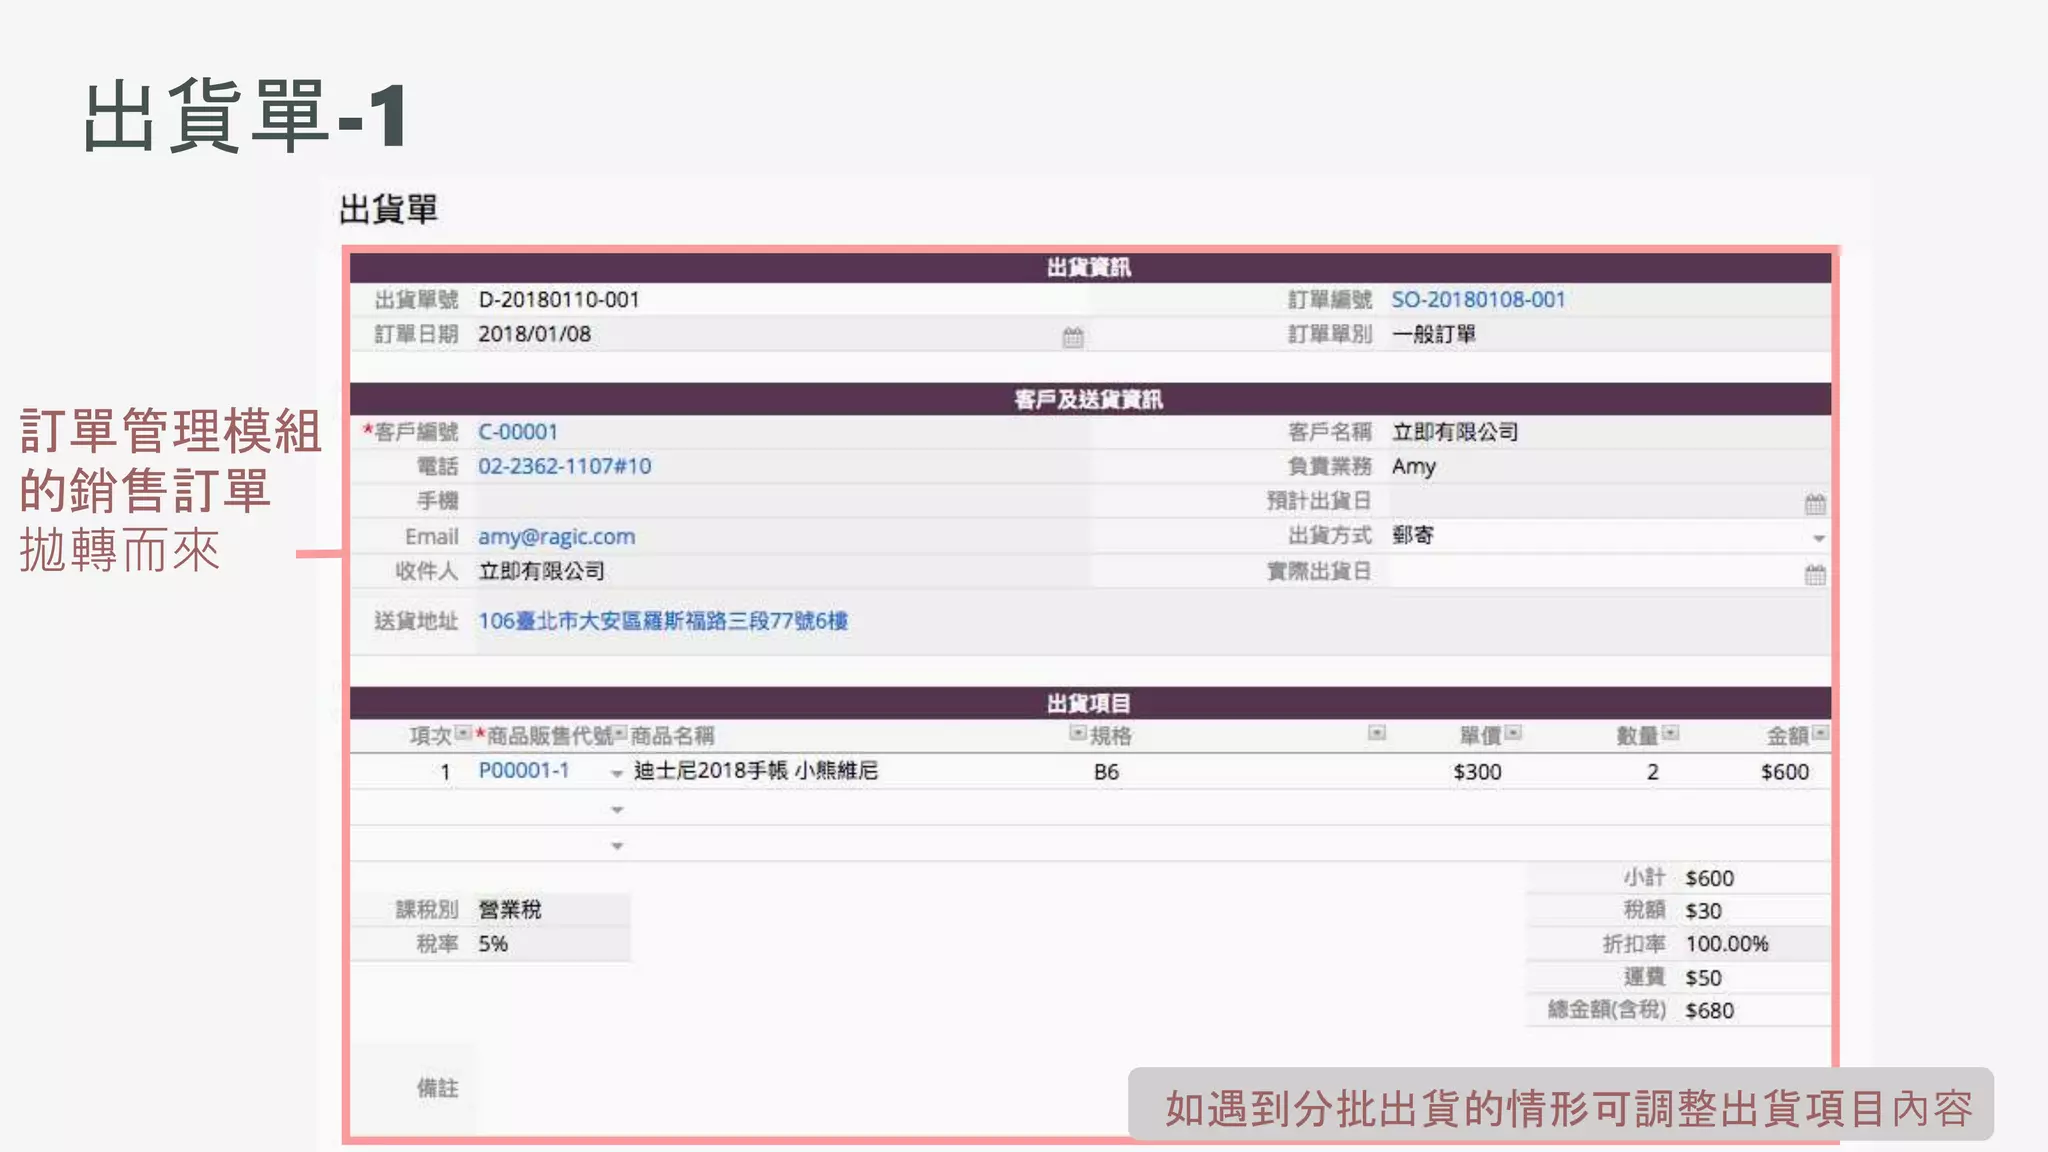This screenshot has width=2048, height=1152.
Task: Click the 規格 cell B6
Action: click(1106, 772)
